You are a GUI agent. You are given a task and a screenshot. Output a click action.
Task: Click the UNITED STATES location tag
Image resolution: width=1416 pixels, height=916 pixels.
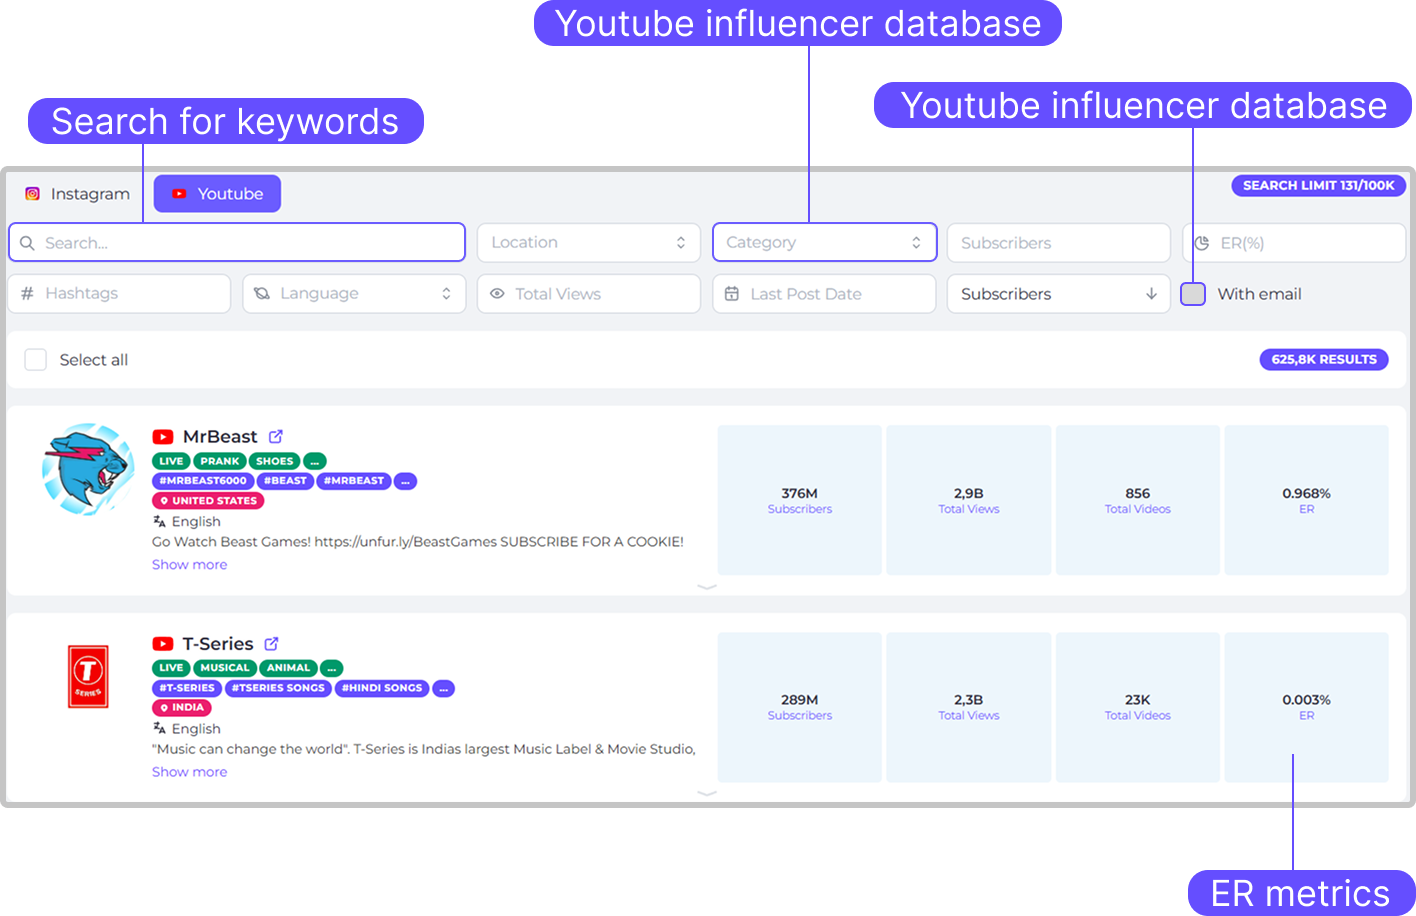[x=208, y=501]
